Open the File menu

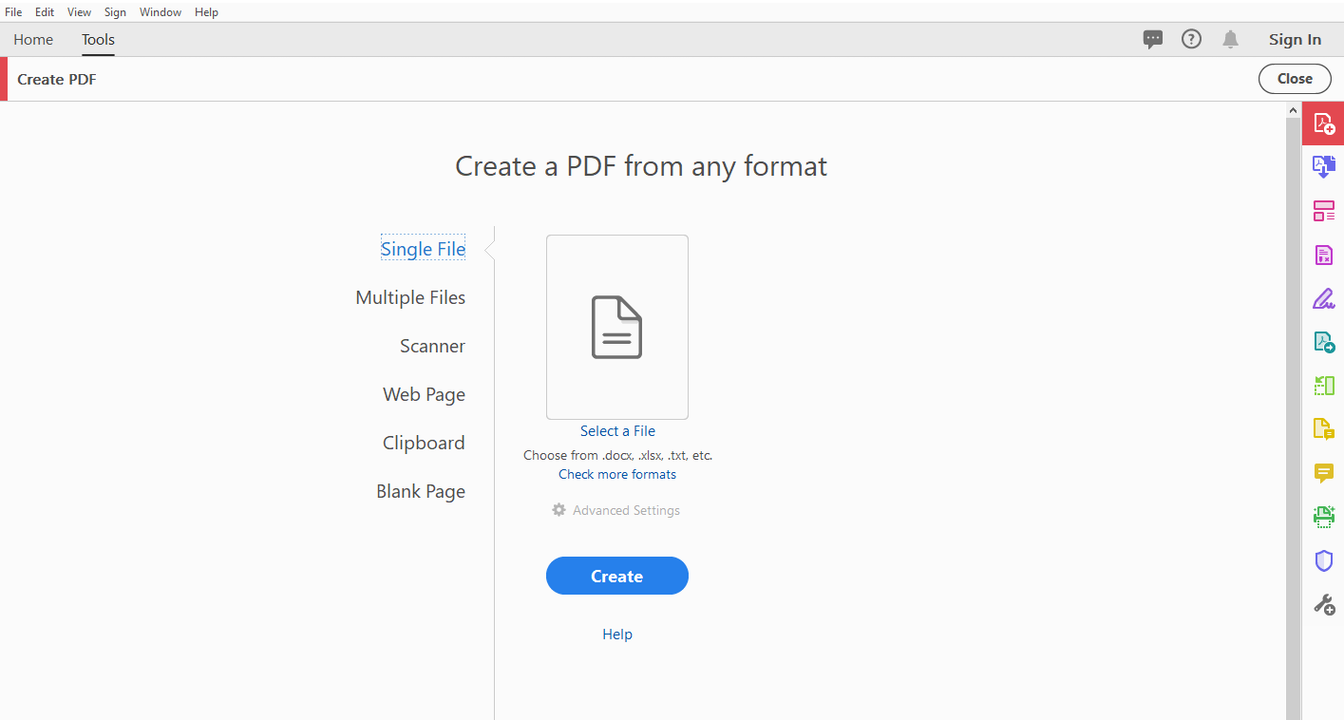pos(13,12)
